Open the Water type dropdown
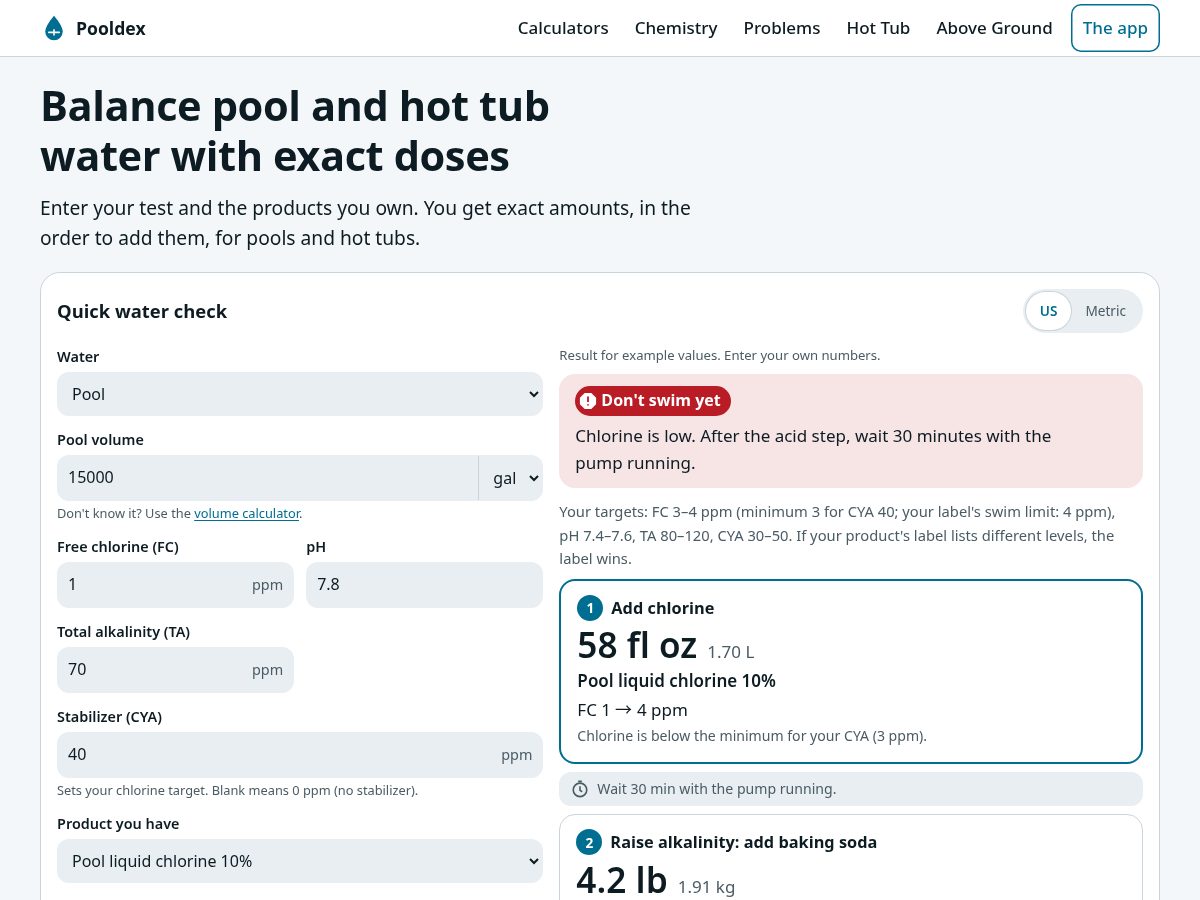The width and height of the screenshot is (1200, 900). pyautogui.click(x=300, y=394)
